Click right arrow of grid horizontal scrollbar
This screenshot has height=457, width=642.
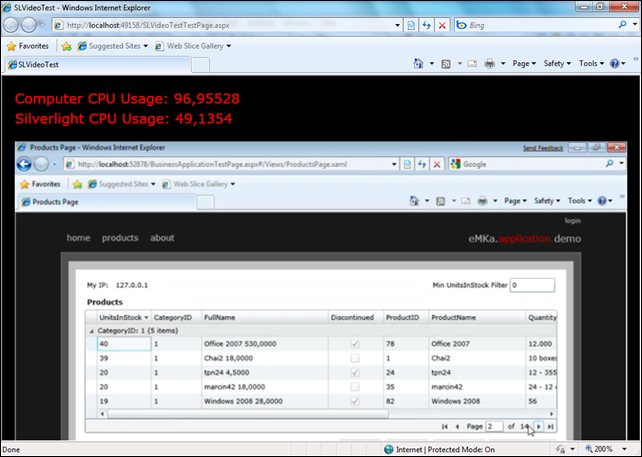(552, 414)
